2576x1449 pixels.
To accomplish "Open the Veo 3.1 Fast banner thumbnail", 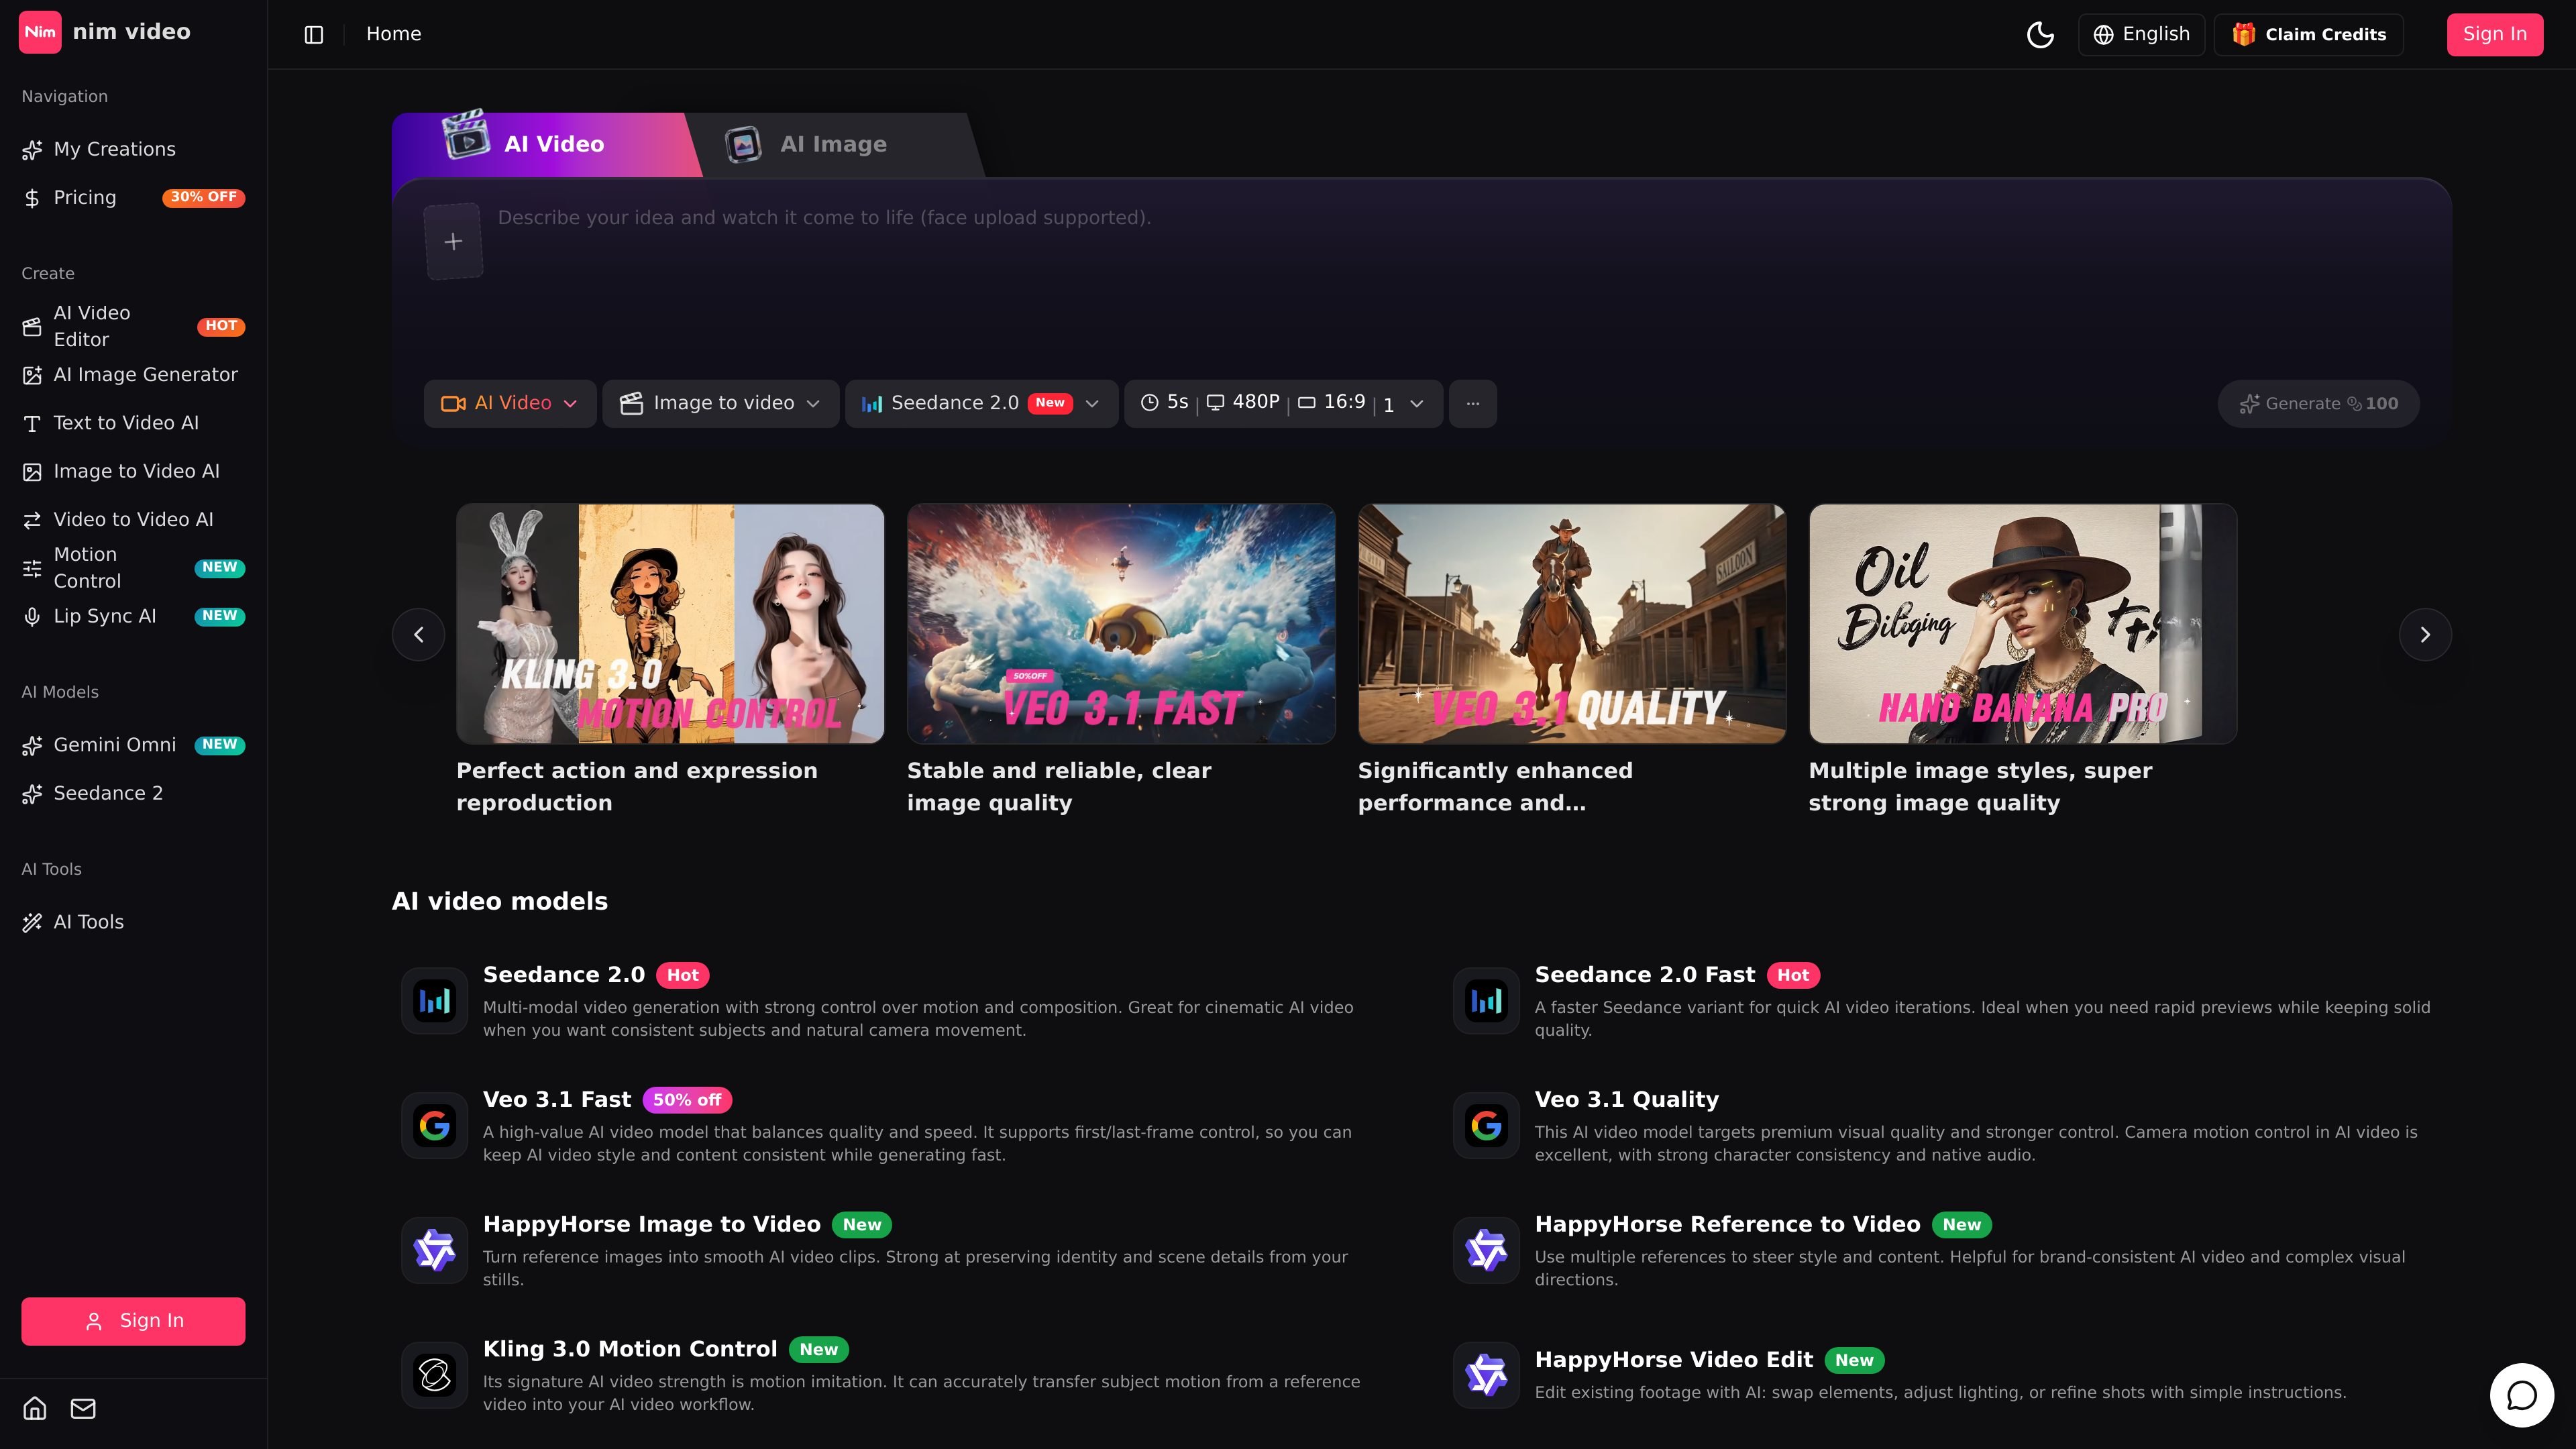I will click(1121, 624).
